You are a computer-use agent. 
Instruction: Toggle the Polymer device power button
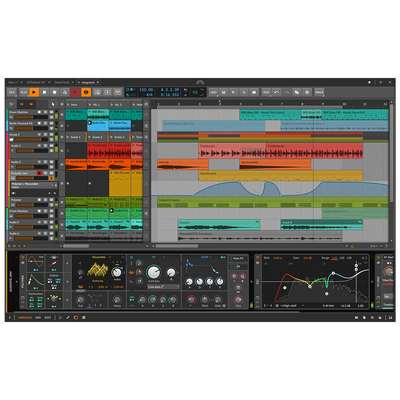tap(23, 257)
